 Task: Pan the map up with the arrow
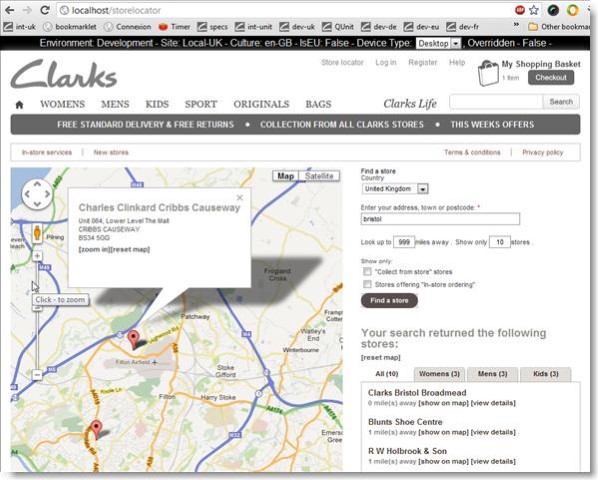point(37,185)
